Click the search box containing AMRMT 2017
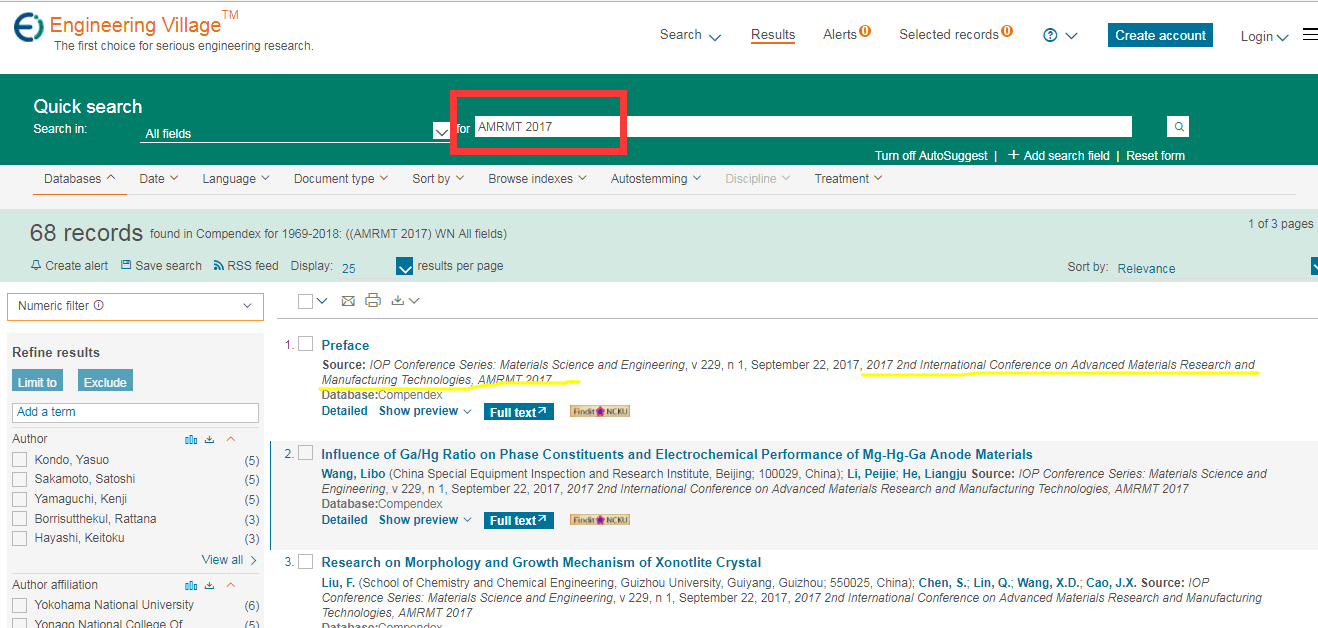The height and width of the screenshot is (628, 1318). [803, 127]
